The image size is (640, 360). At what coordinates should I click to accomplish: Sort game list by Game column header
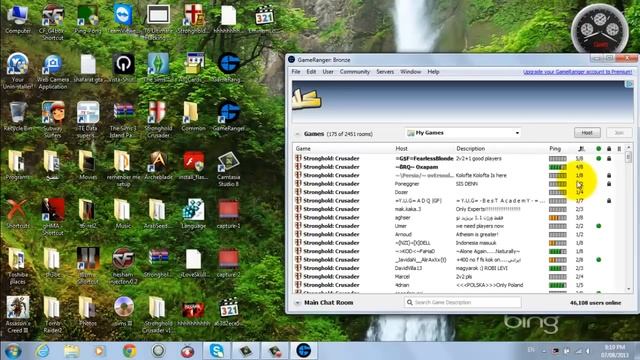[303, 149]
